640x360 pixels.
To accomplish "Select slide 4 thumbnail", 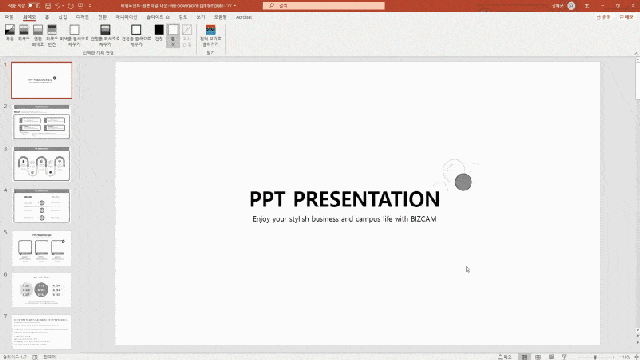I will coord(42,206).
